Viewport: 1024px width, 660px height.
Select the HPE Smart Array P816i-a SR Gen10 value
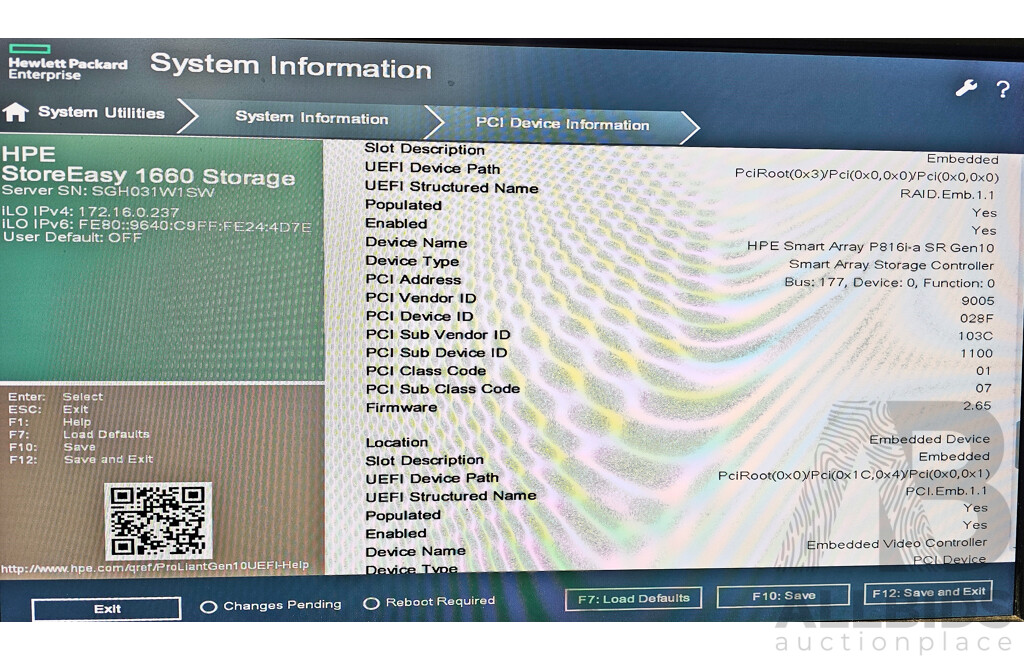coord(871,247)
